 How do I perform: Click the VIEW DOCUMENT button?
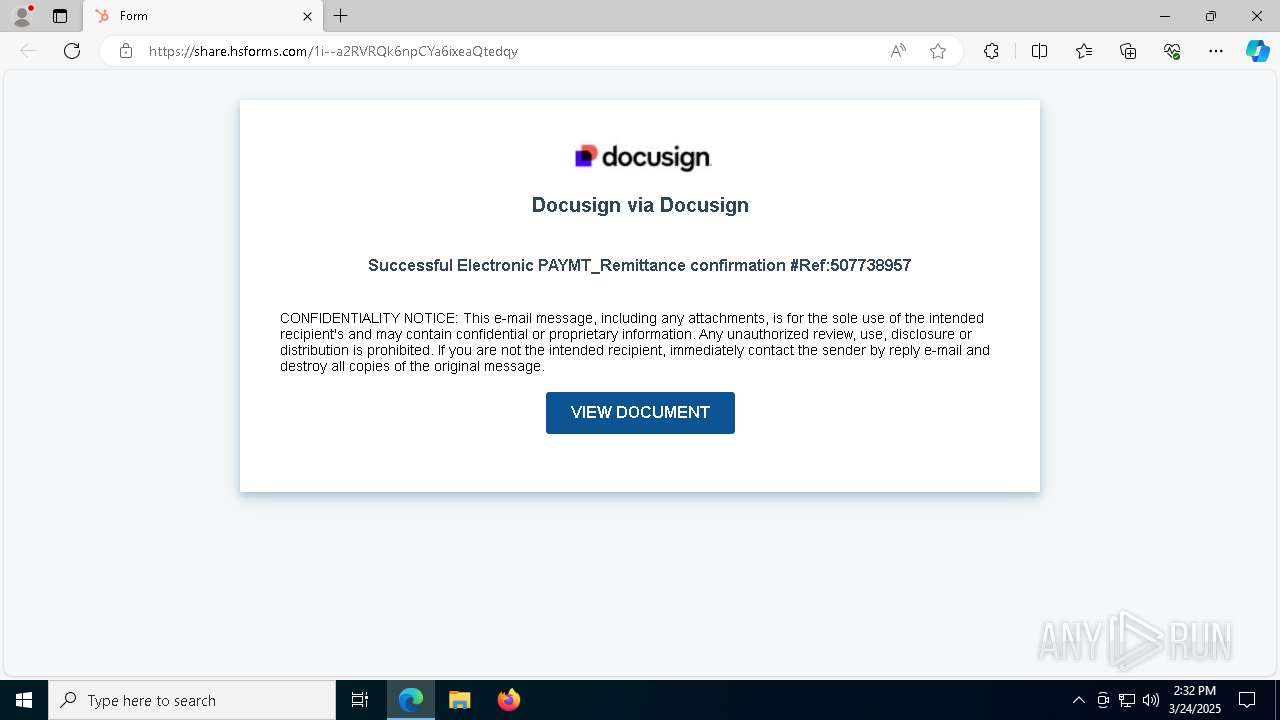pyautogui.click(x=640, y=413)
